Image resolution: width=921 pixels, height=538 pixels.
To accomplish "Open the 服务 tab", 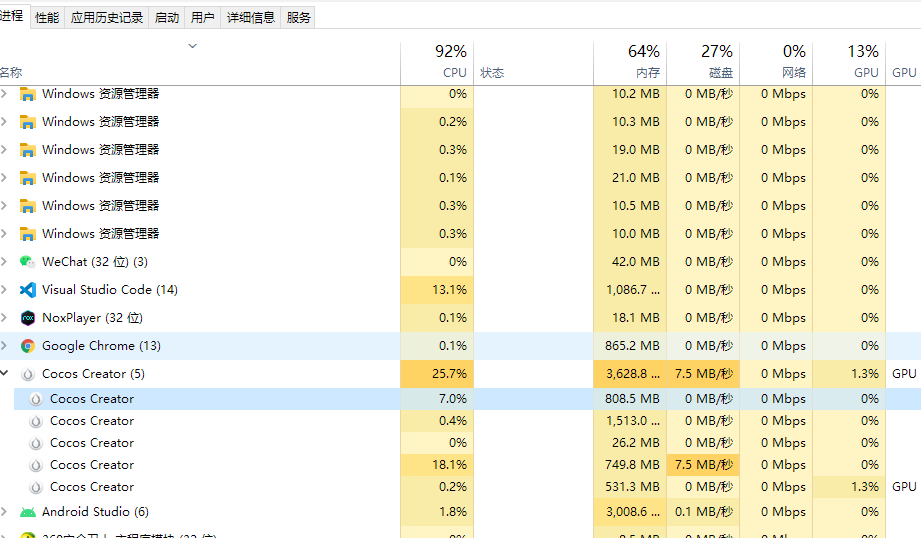I will pyautogui.click(x=298, y=18).
